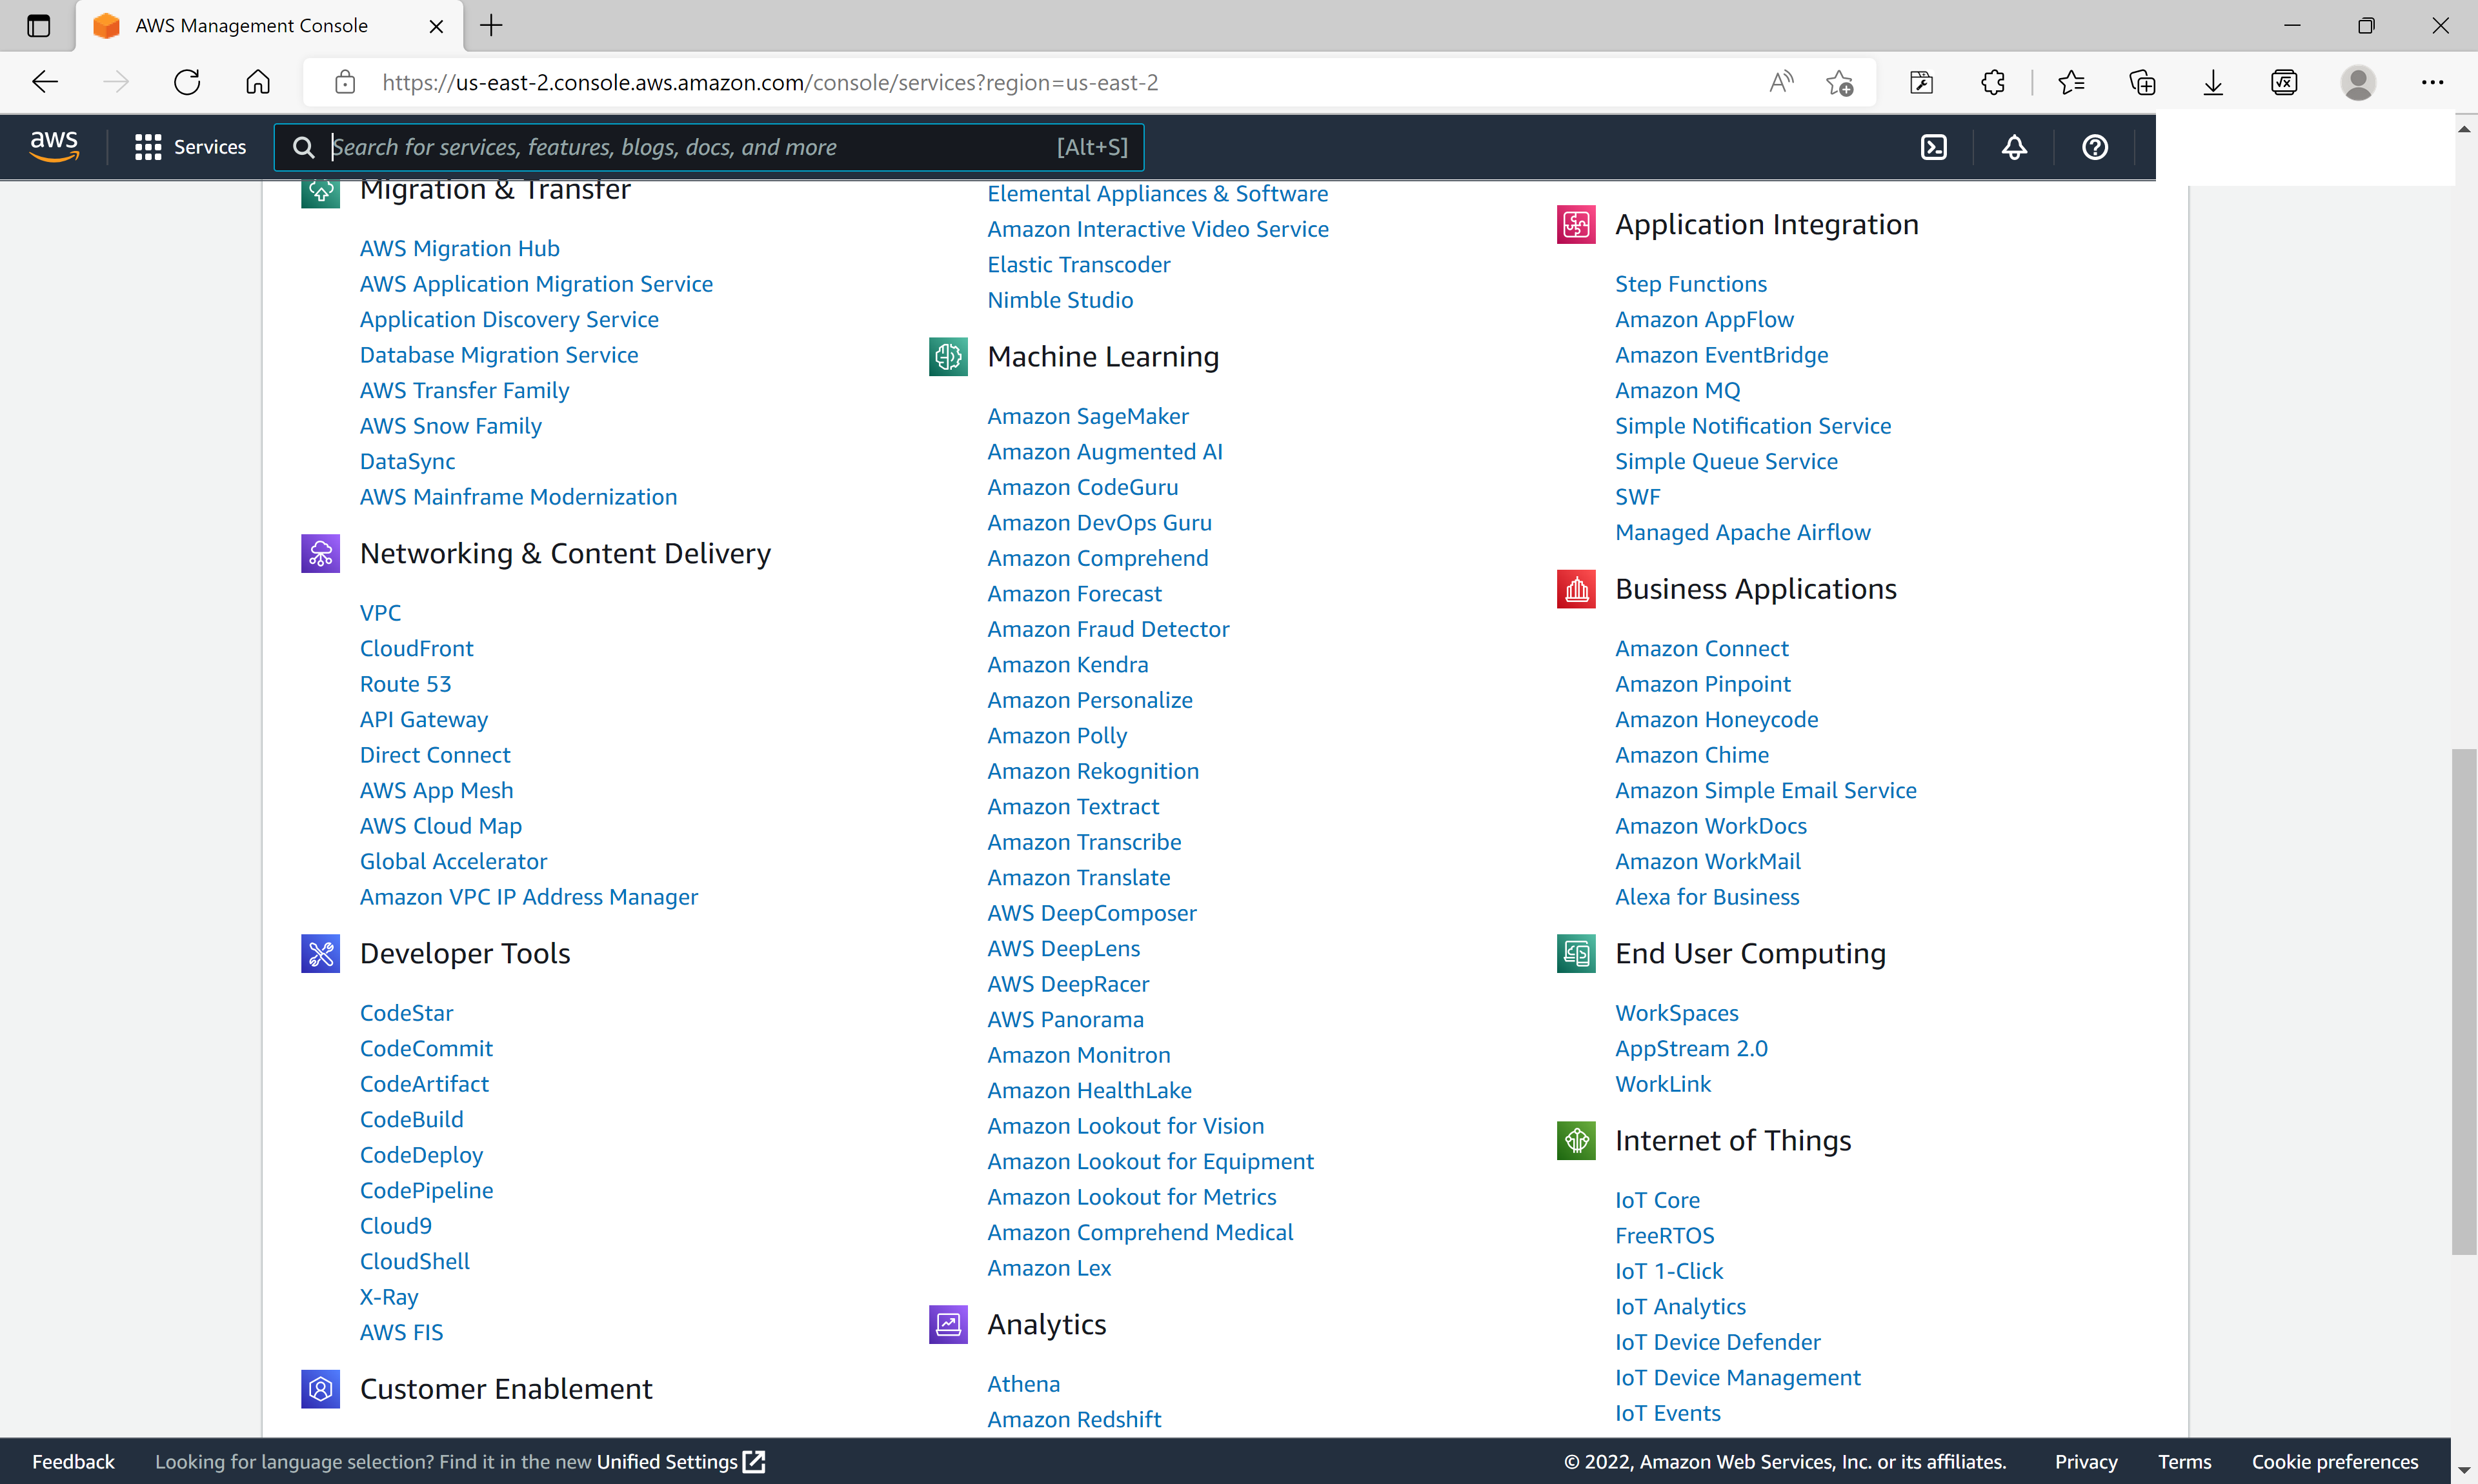Click the Internet of Things category icon

coord(1576,1141)
